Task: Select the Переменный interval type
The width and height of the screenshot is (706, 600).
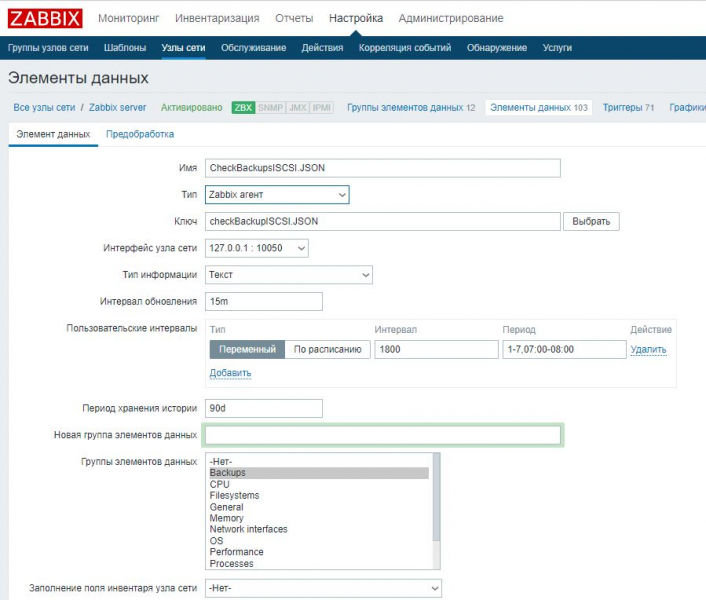Action: point(247,349)
